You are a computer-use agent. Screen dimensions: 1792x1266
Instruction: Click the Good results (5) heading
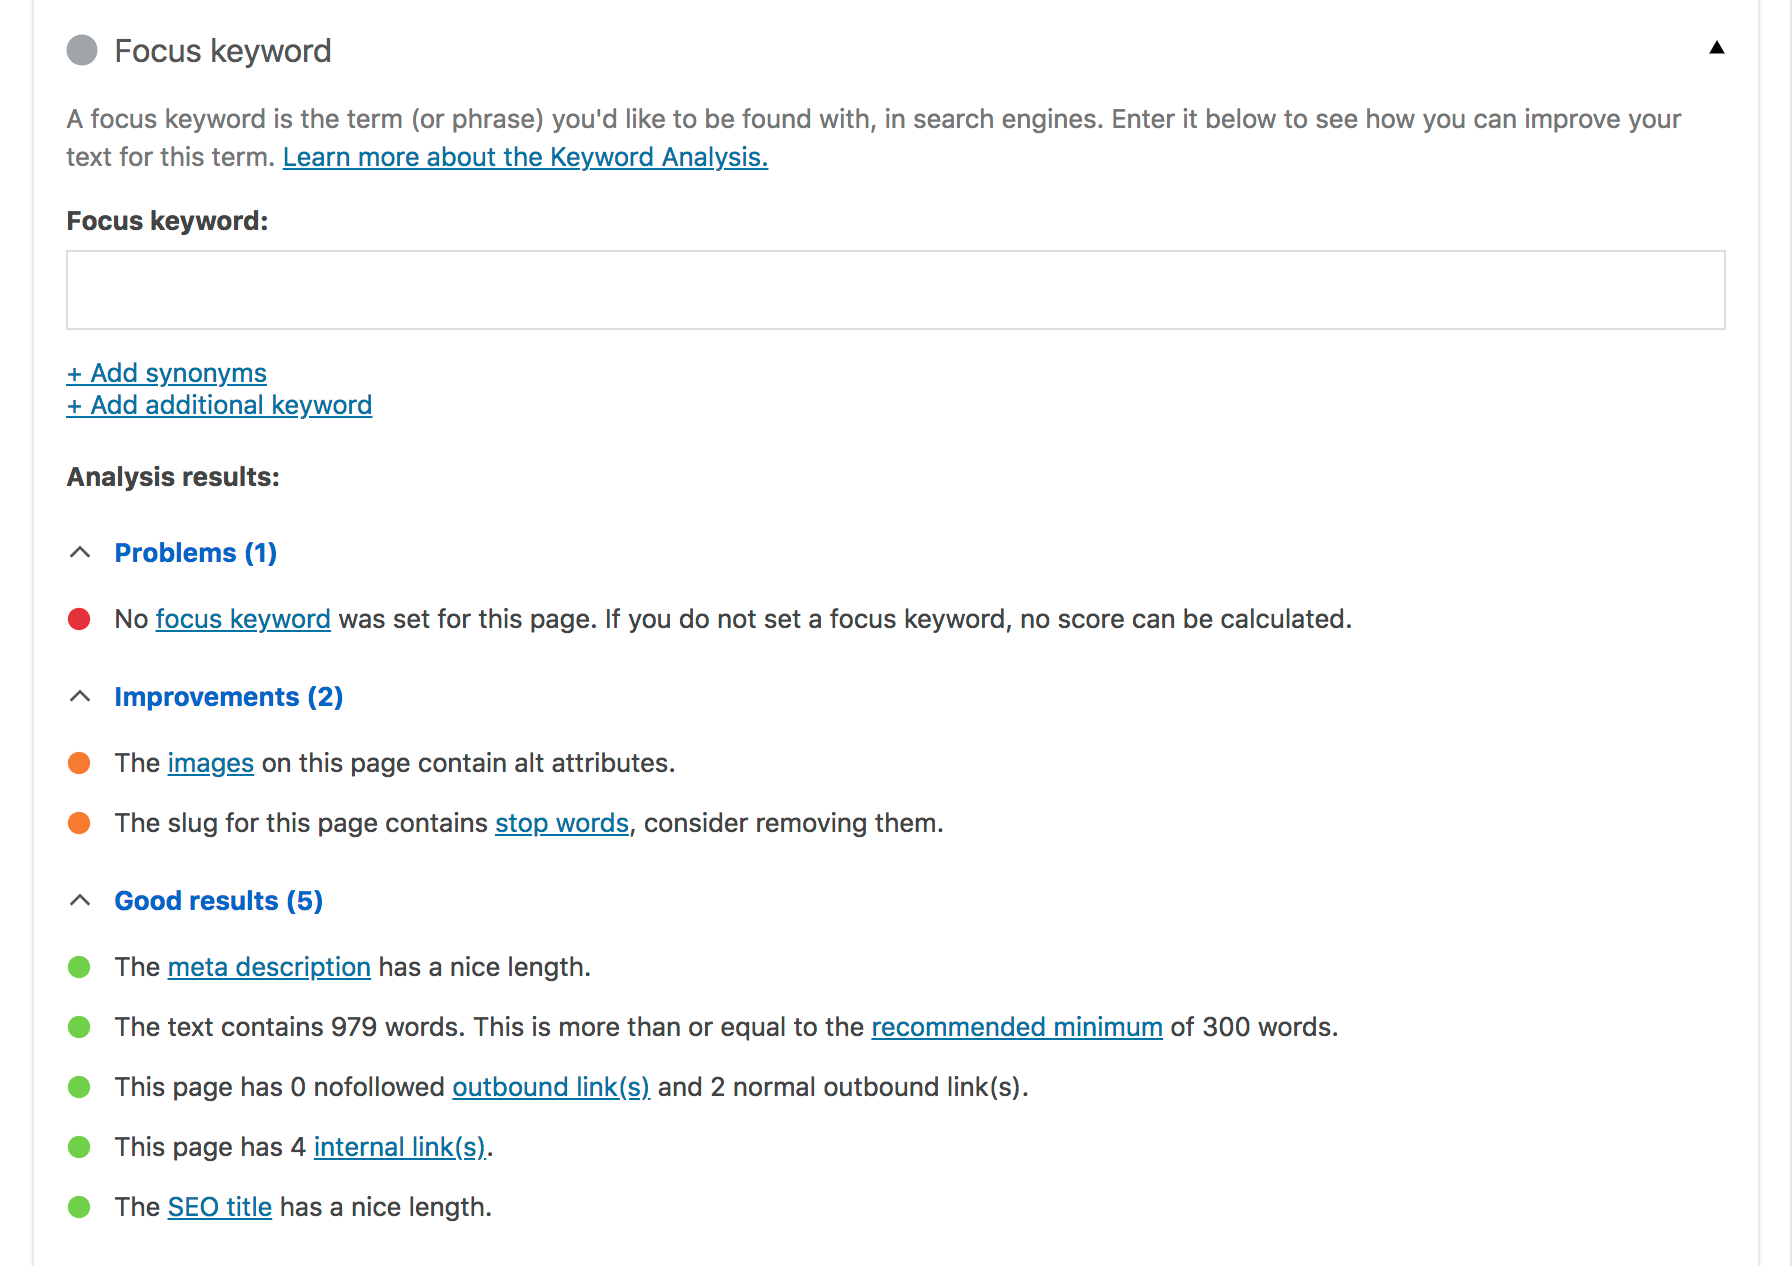coord(219,901)
